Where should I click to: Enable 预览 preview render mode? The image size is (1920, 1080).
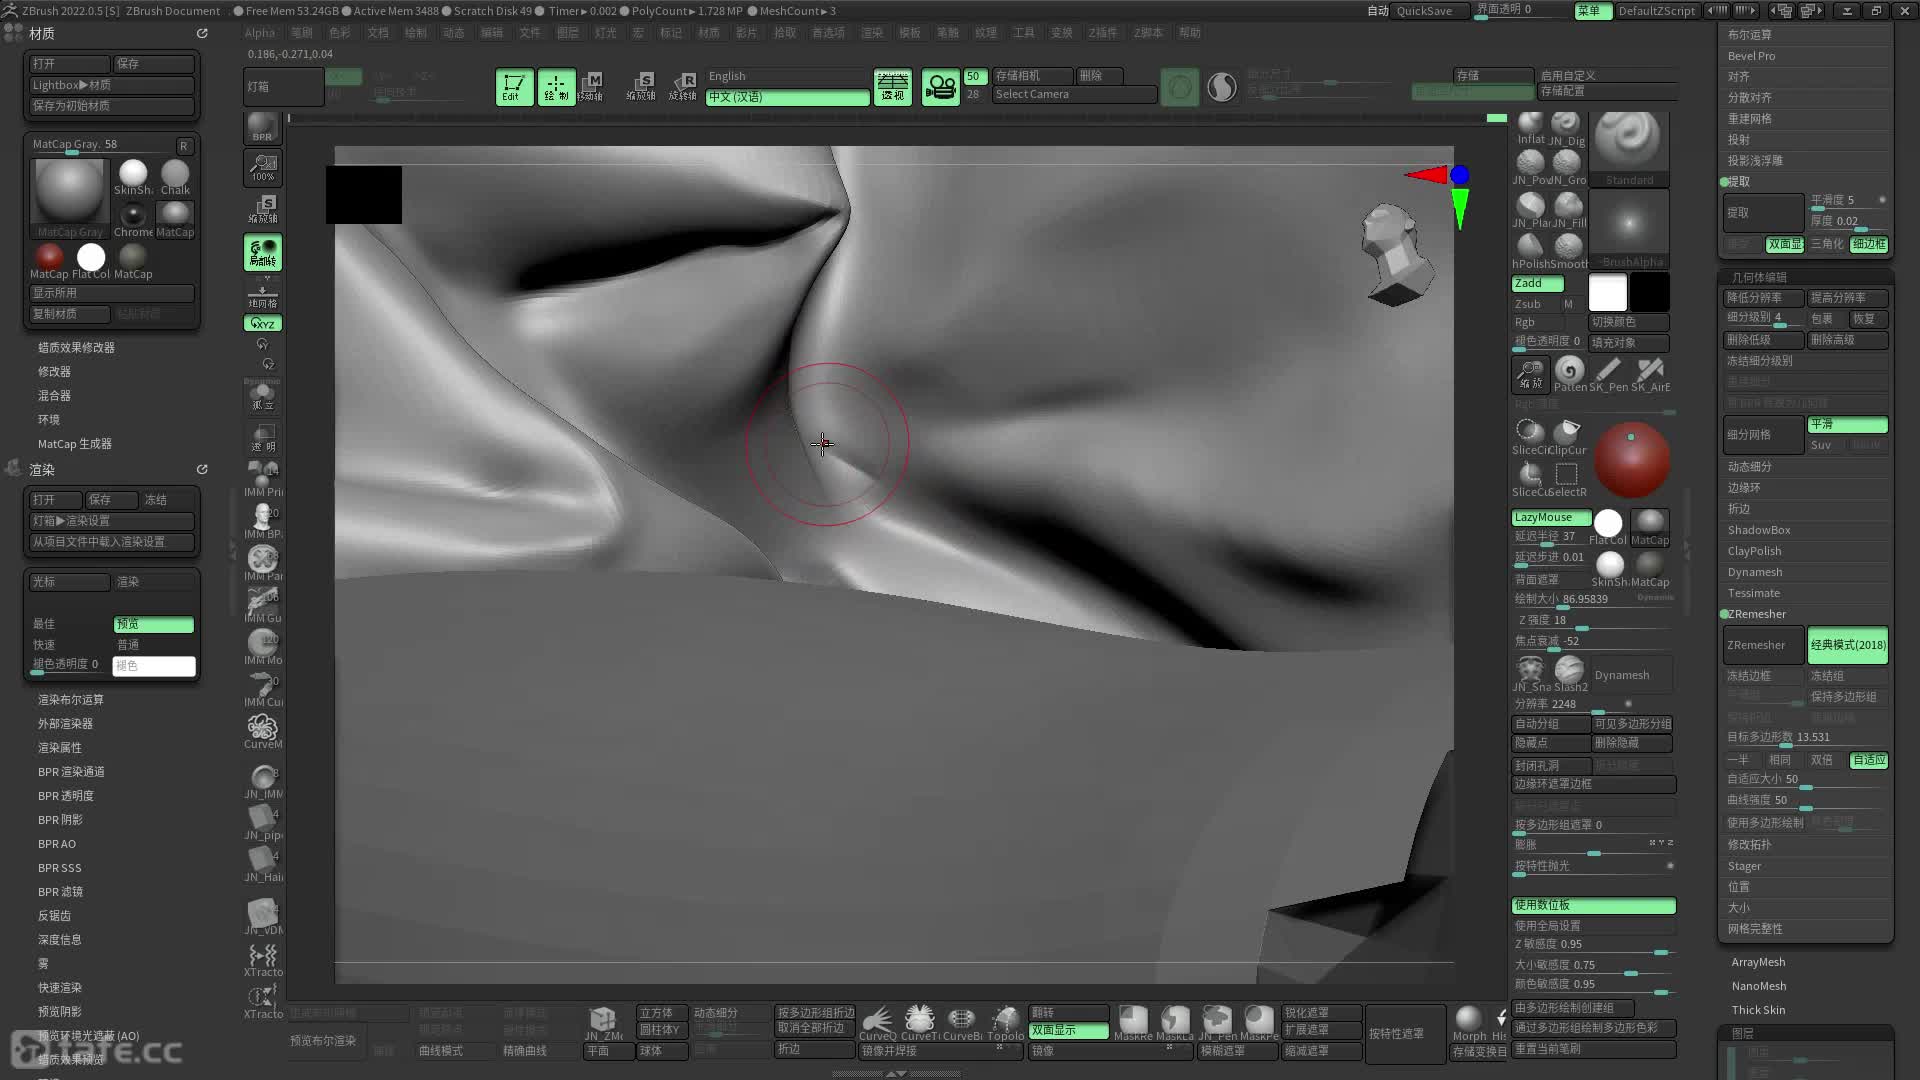click(153, 624)
